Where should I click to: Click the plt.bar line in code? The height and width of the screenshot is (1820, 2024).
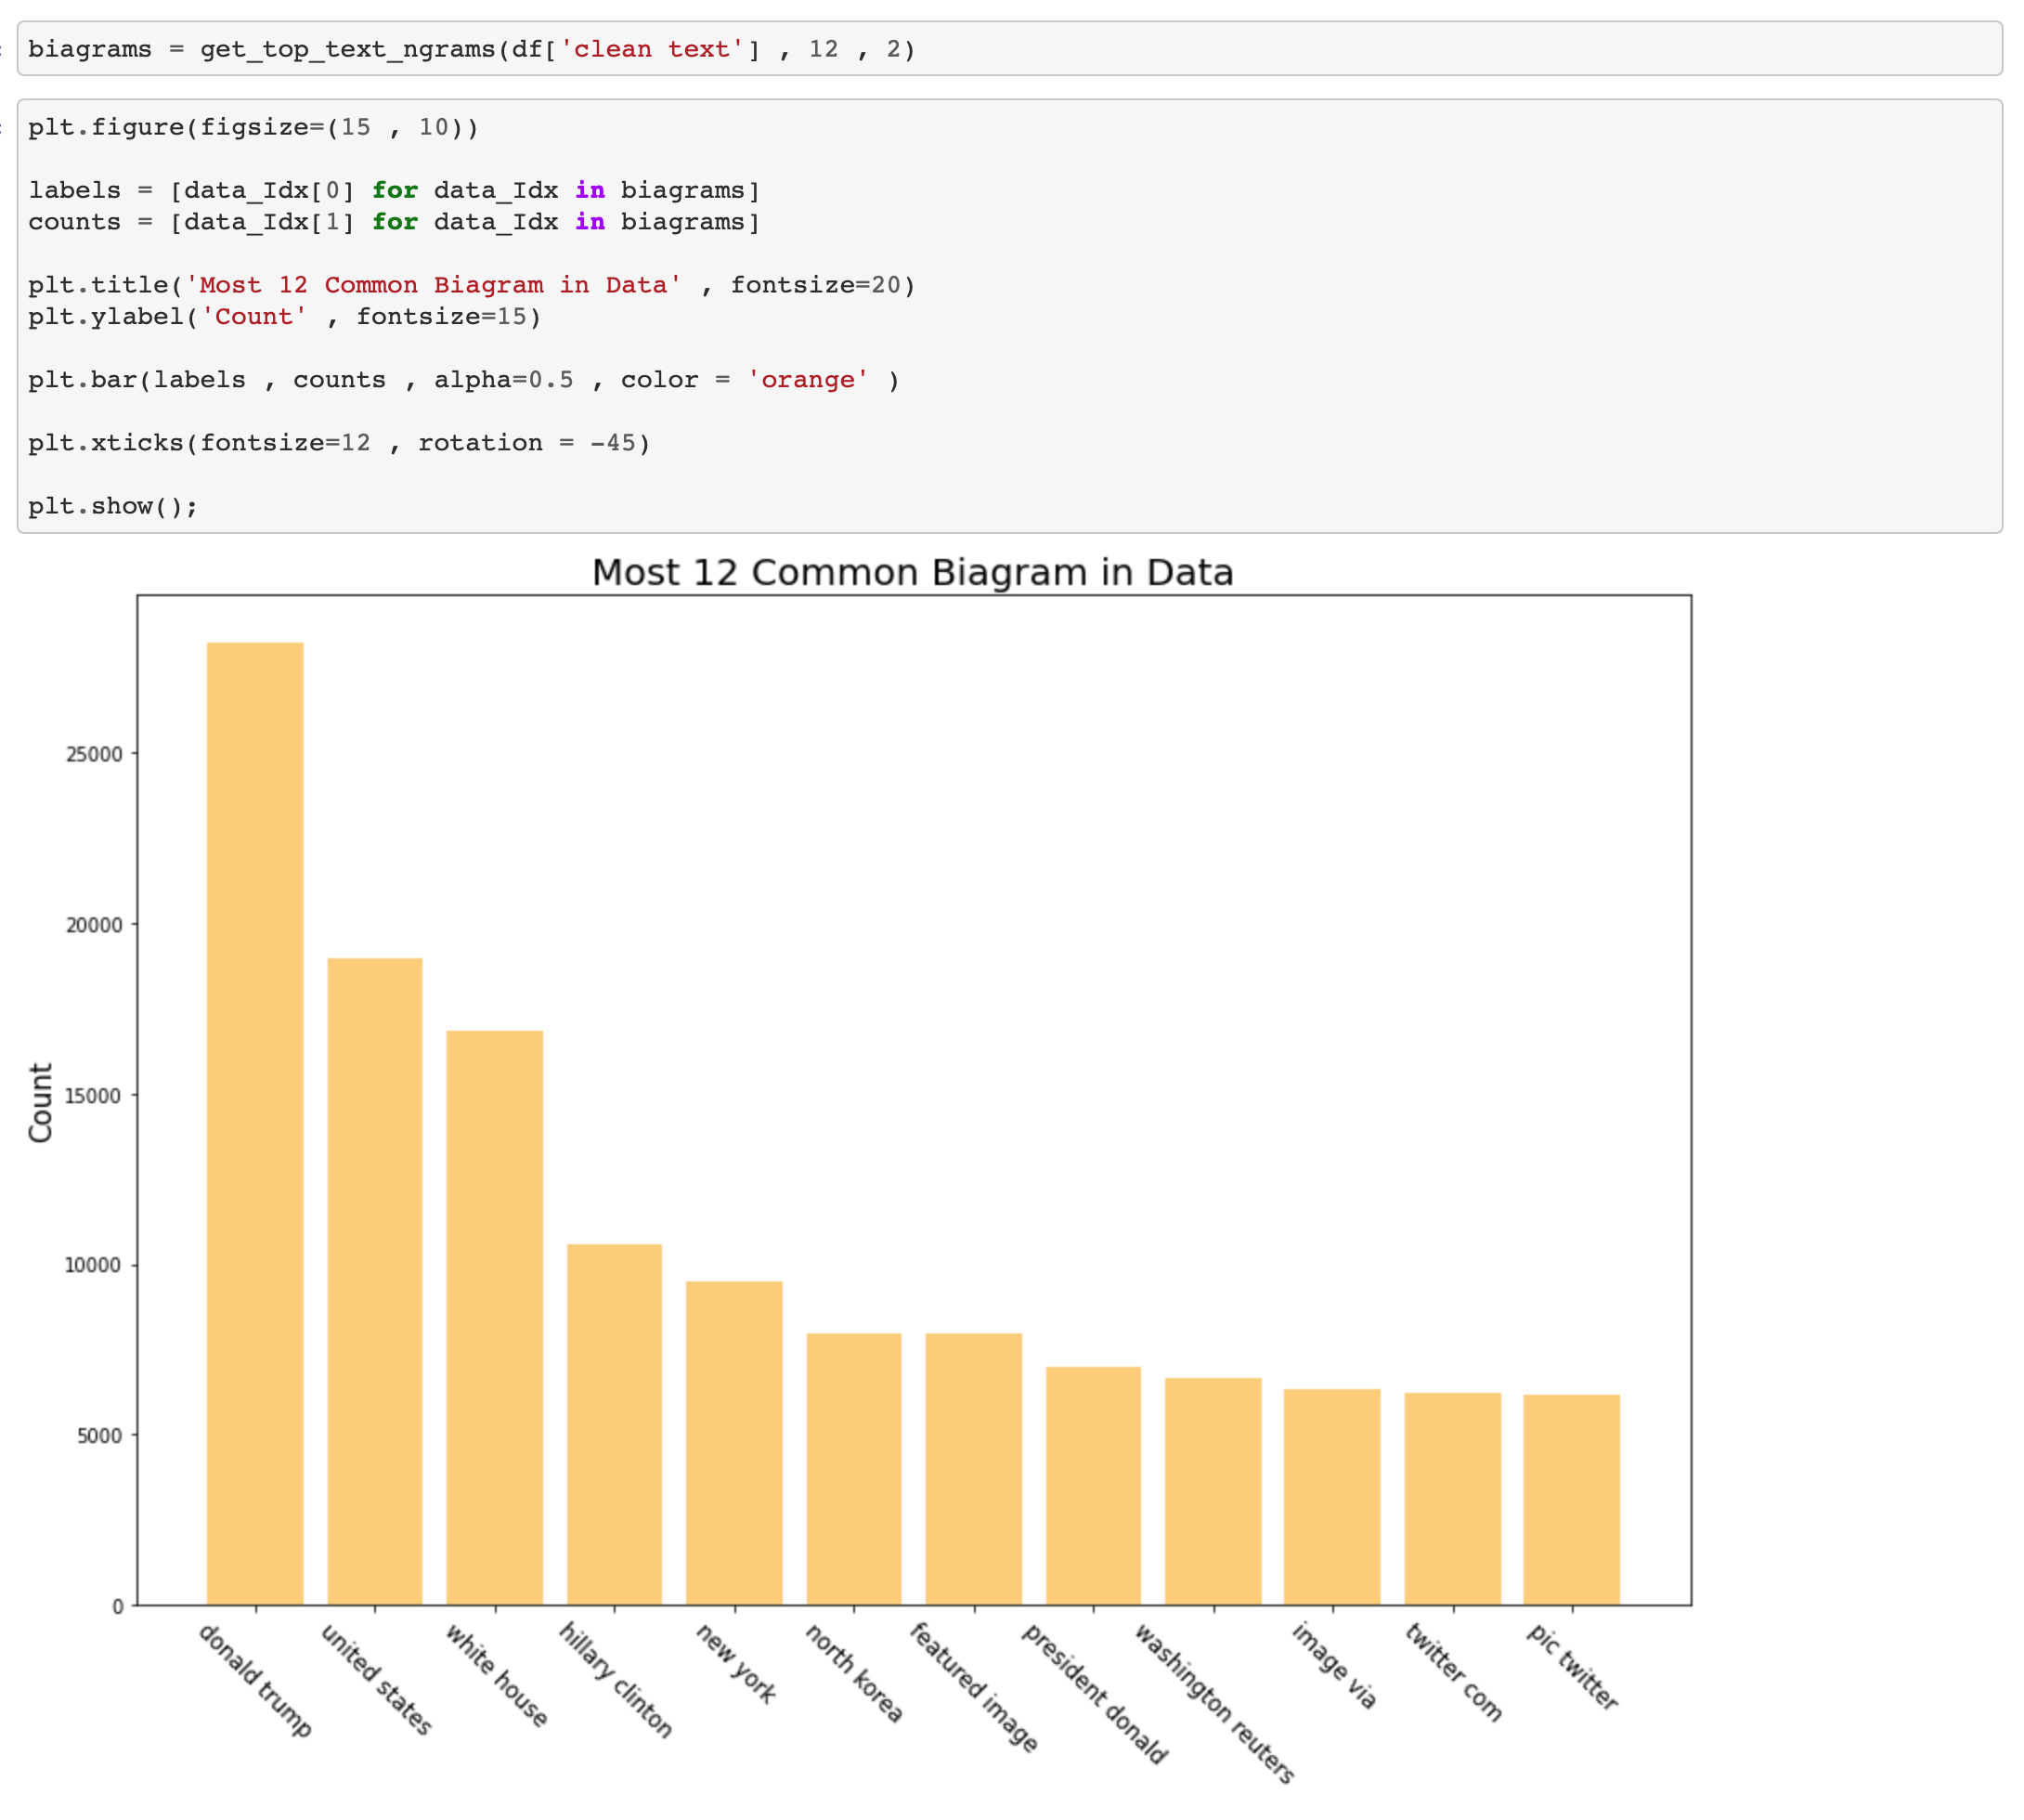[462, 380]
